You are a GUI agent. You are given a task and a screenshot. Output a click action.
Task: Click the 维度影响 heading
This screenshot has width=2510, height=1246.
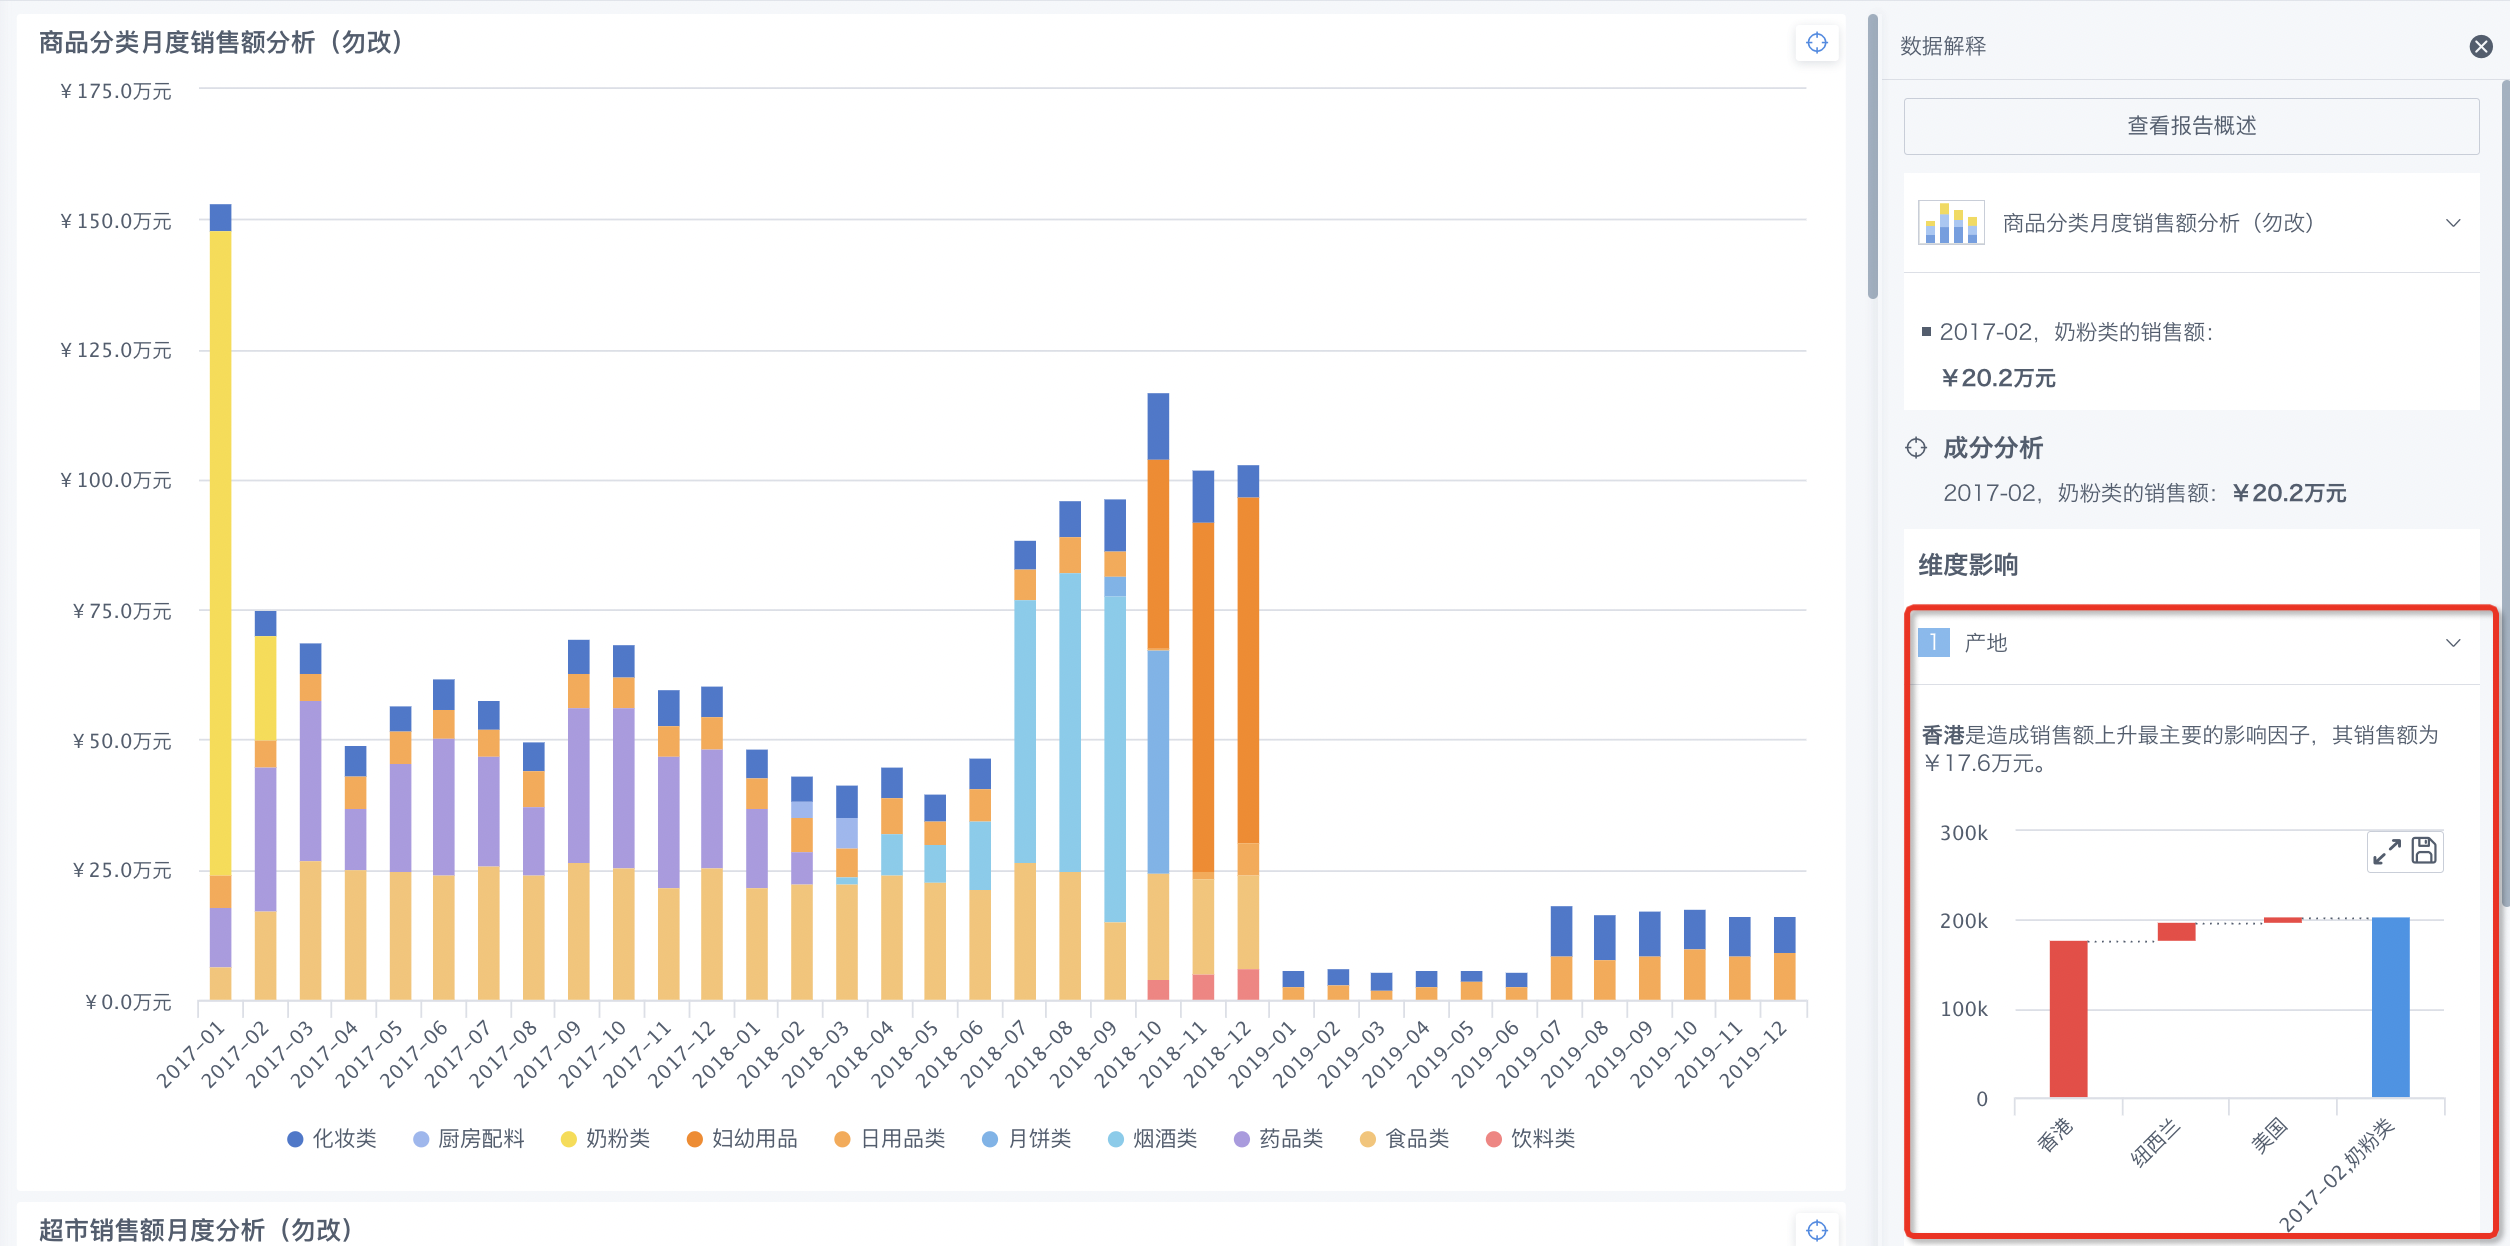1967,565
